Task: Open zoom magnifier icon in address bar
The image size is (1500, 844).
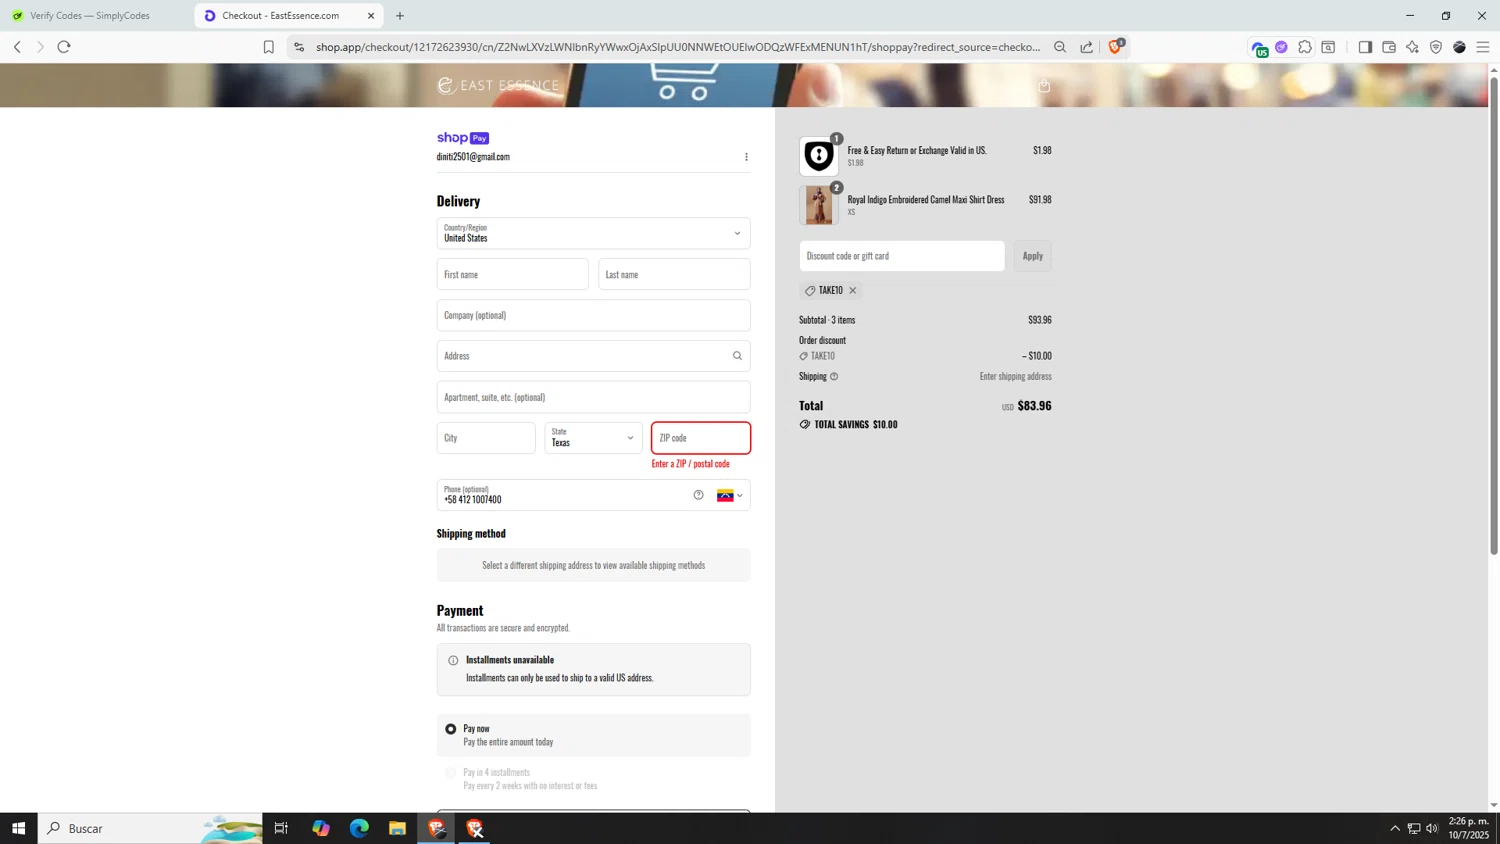Action: click(1060, 47)
